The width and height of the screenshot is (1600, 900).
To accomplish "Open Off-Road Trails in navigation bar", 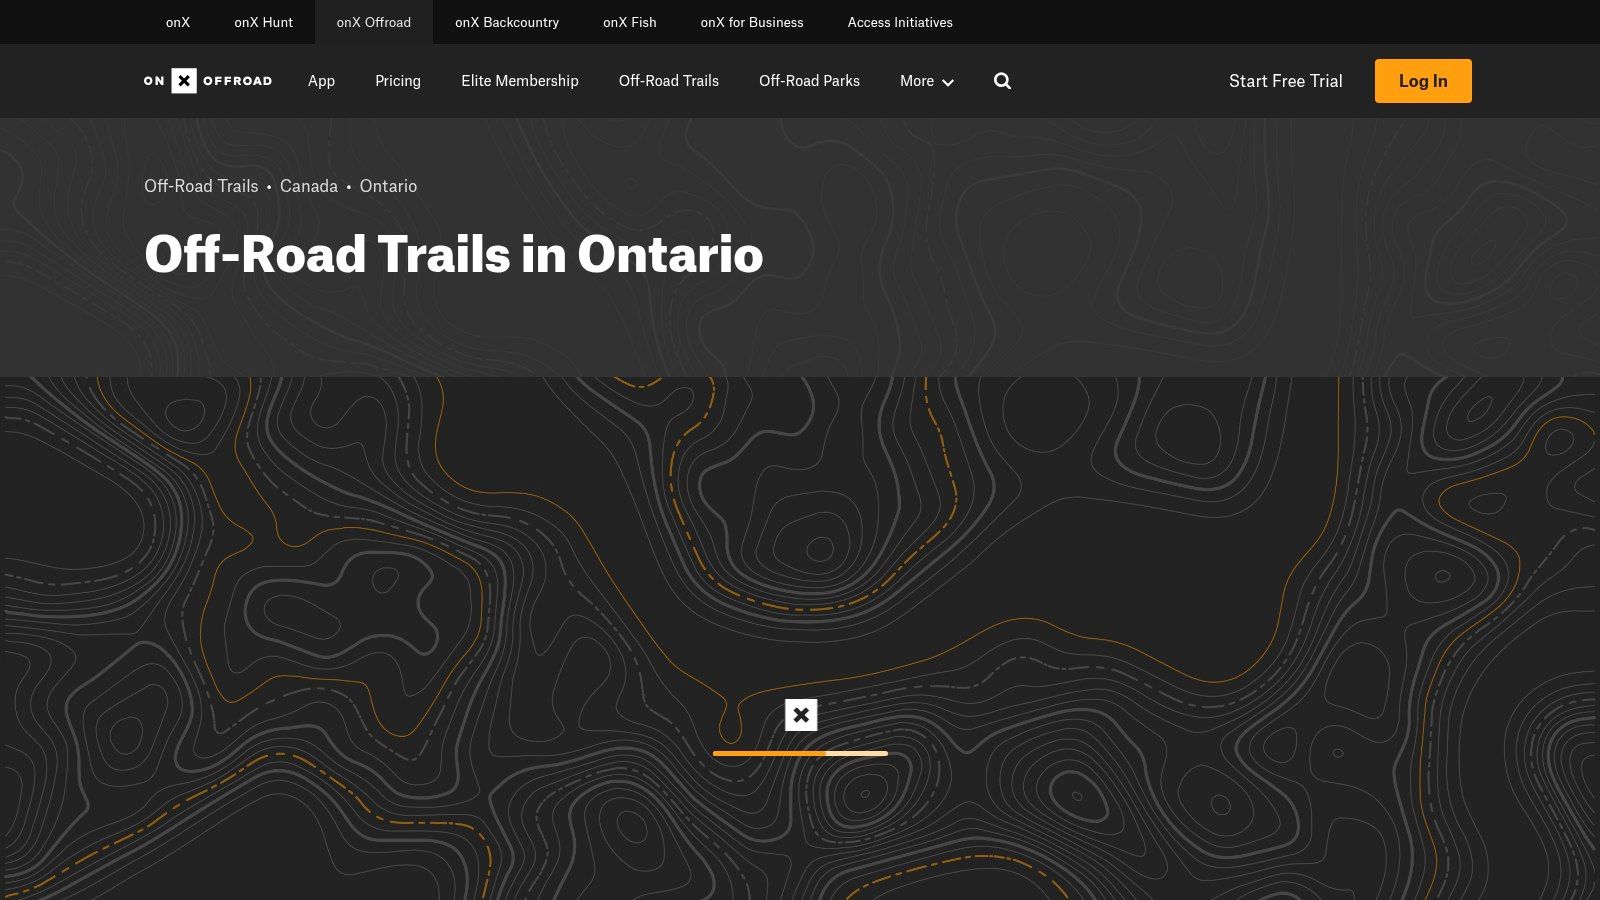I will pos(668,81).
